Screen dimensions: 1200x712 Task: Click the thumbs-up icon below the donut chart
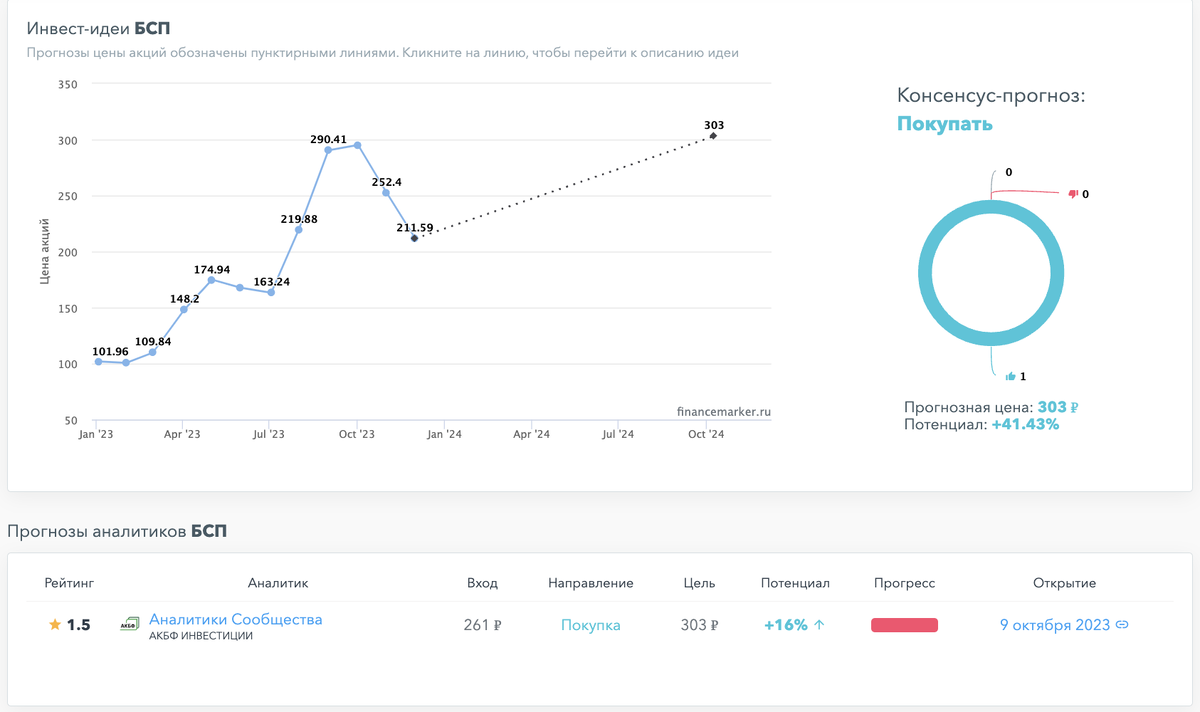pyautogui.click(x=1011, y=376)
